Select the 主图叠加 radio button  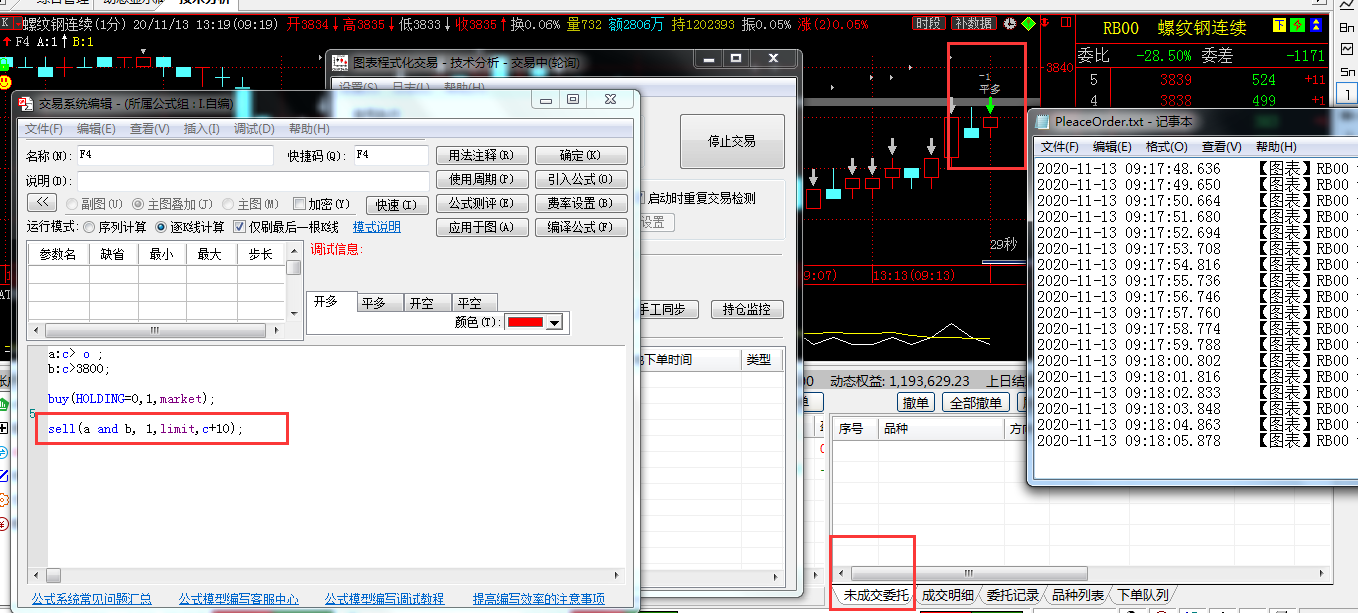click(138, 204)
